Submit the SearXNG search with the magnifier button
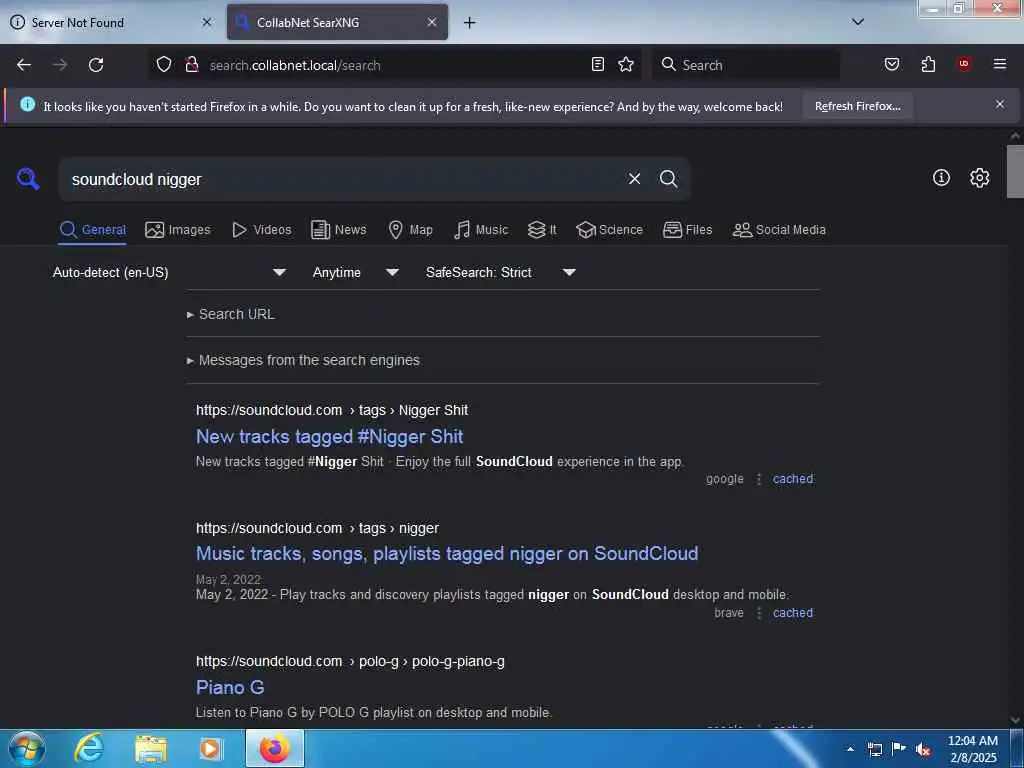 pos(668,179)
